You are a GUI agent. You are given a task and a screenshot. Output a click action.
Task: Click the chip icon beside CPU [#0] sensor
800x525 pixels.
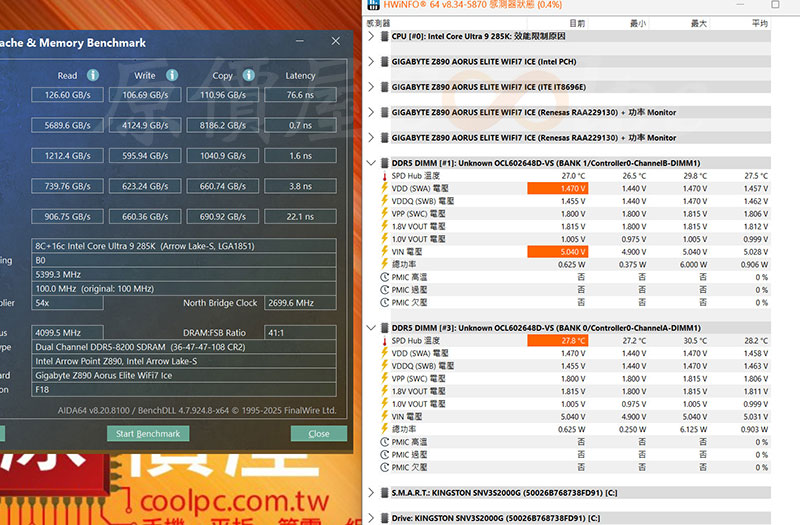[x=385, y=36]
